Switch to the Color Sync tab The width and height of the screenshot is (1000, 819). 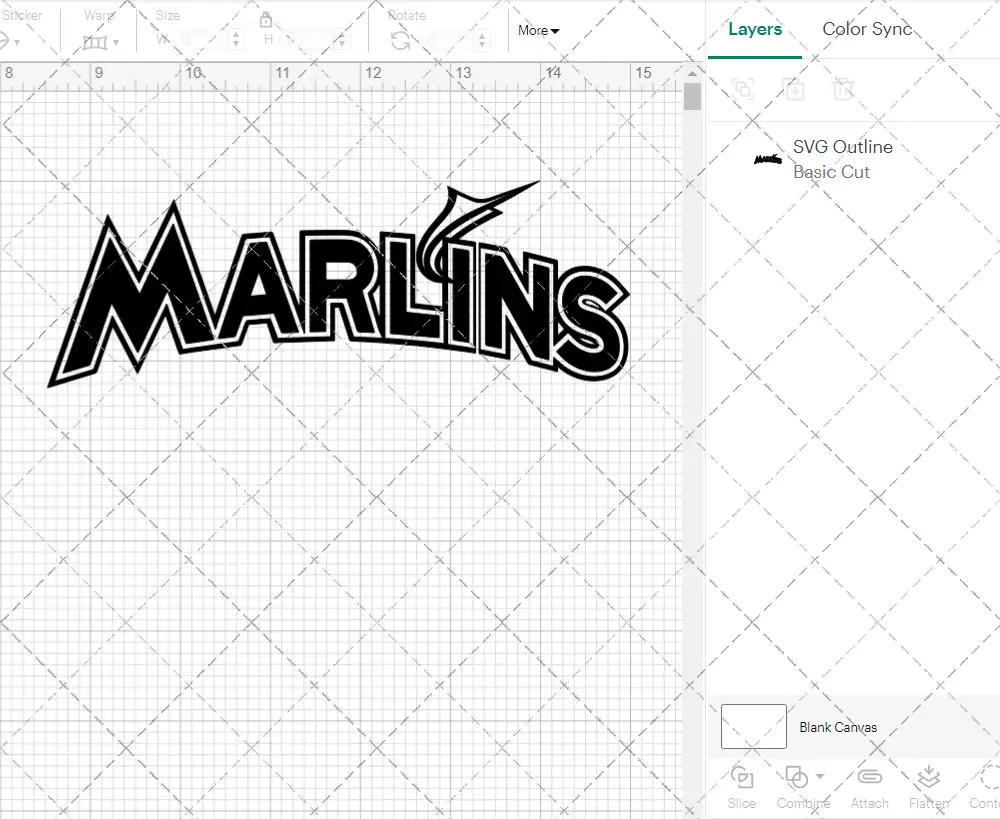867,29
